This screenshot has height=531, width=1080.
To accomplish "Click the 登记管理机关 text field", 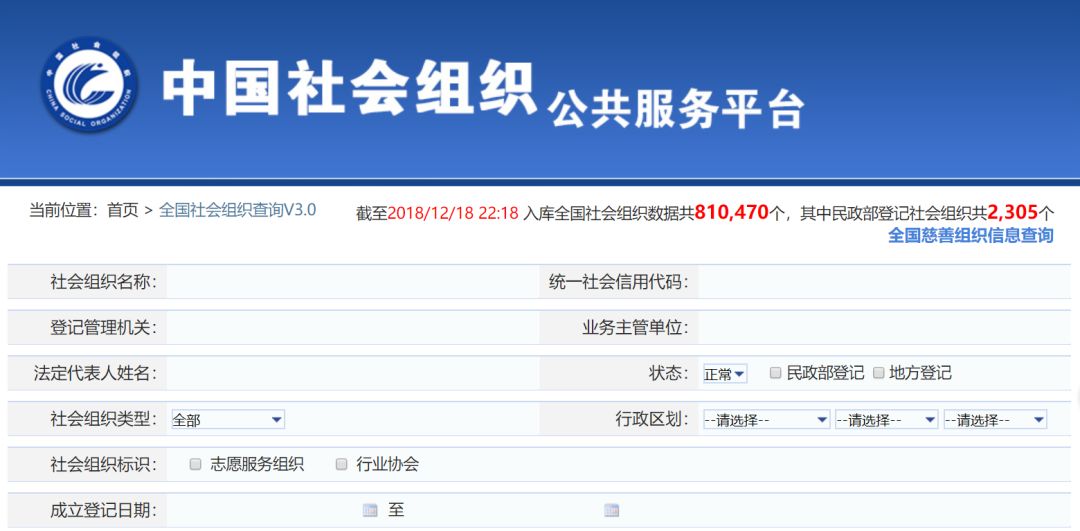I will pos(350,327).
